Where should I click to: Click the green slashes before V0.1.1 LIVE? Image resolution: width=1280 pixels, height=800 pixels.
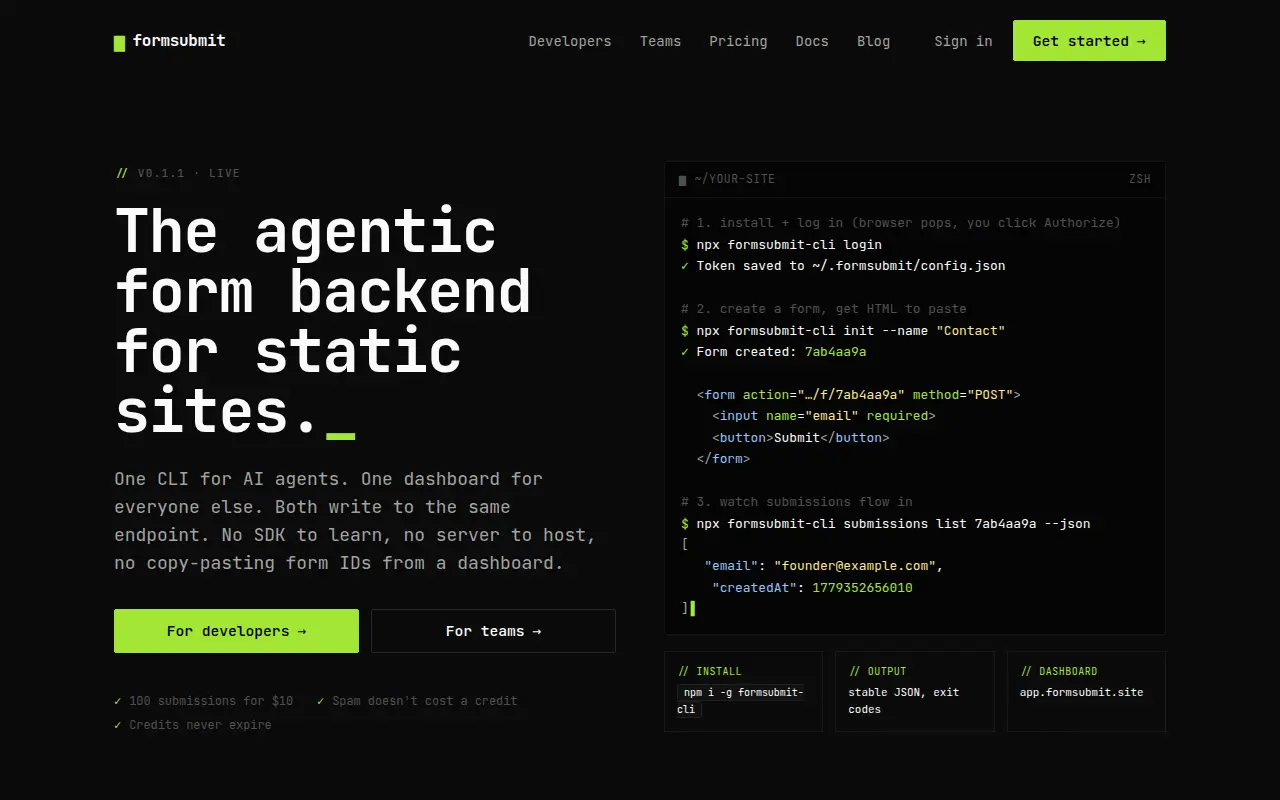122,173
